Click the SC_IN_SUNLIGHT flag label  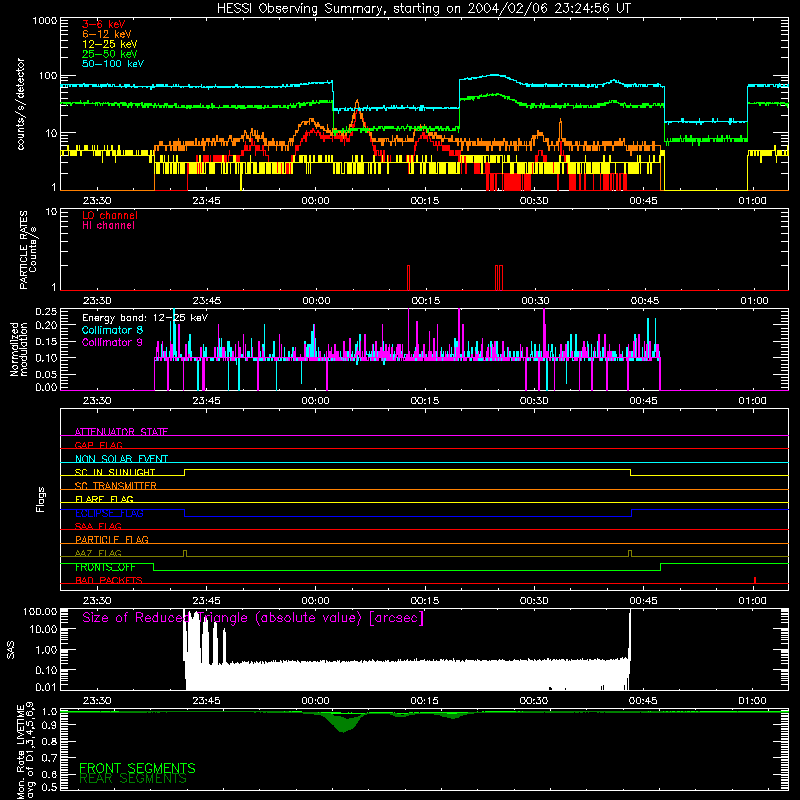[115, 472]
